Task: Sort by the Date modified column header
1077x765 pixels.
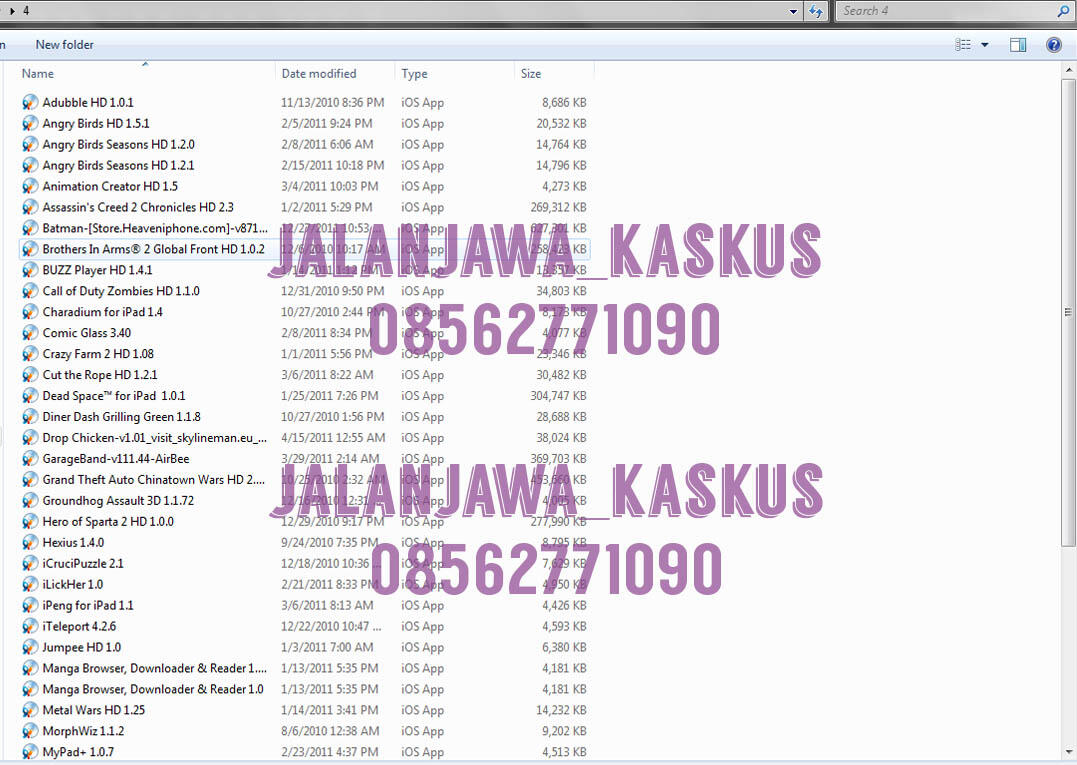Action: click(319, 73)
